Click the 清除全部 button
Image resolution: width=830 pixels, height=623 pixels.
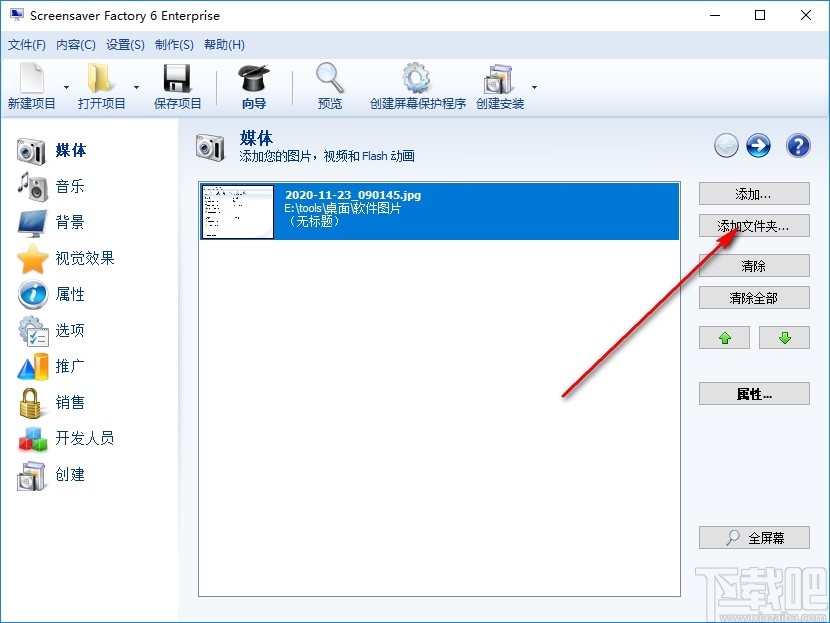[754, 298]
